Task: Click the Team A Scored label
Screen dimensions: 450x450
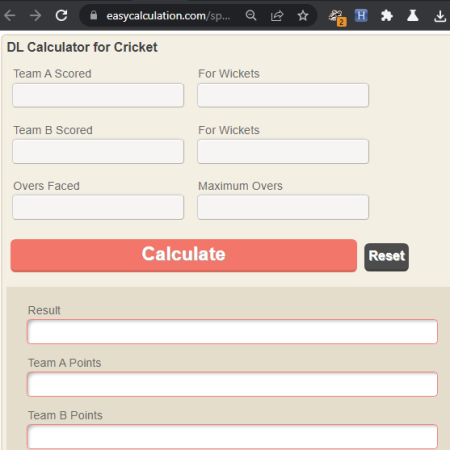Action: [52, 74]
